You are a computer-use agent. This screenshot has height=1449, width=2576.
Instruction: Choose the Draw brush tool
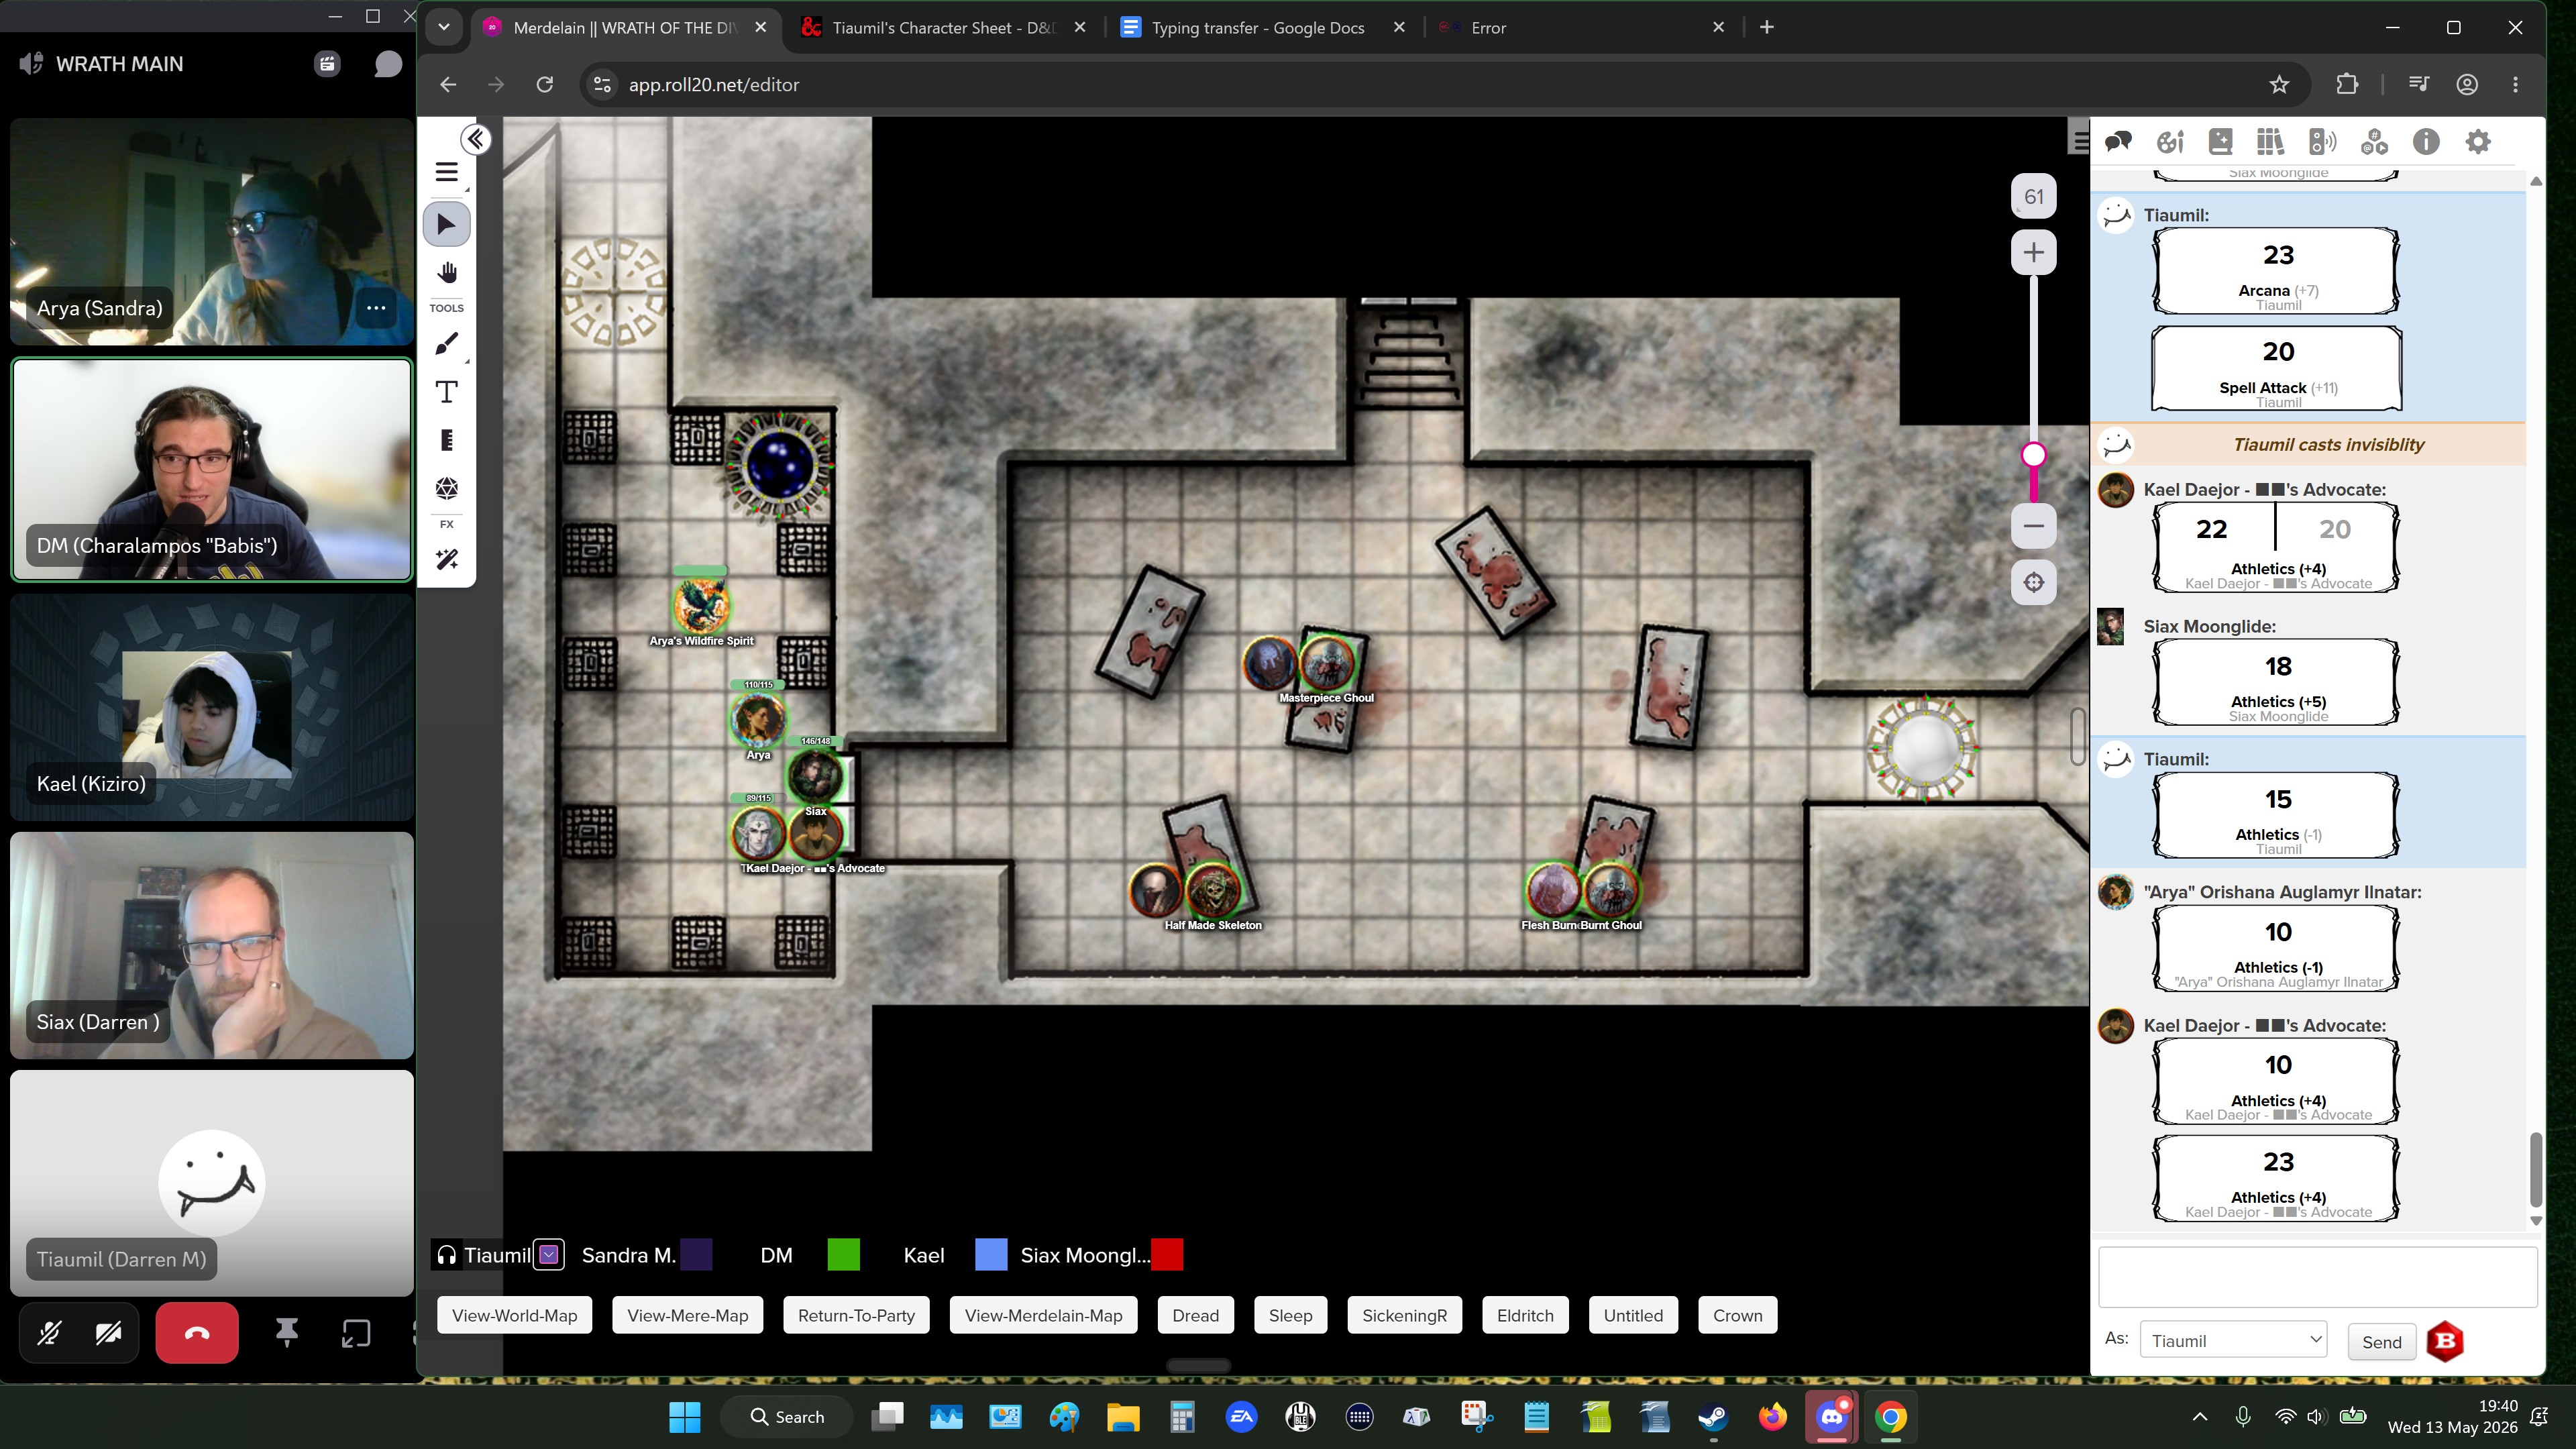pos(446,344)
